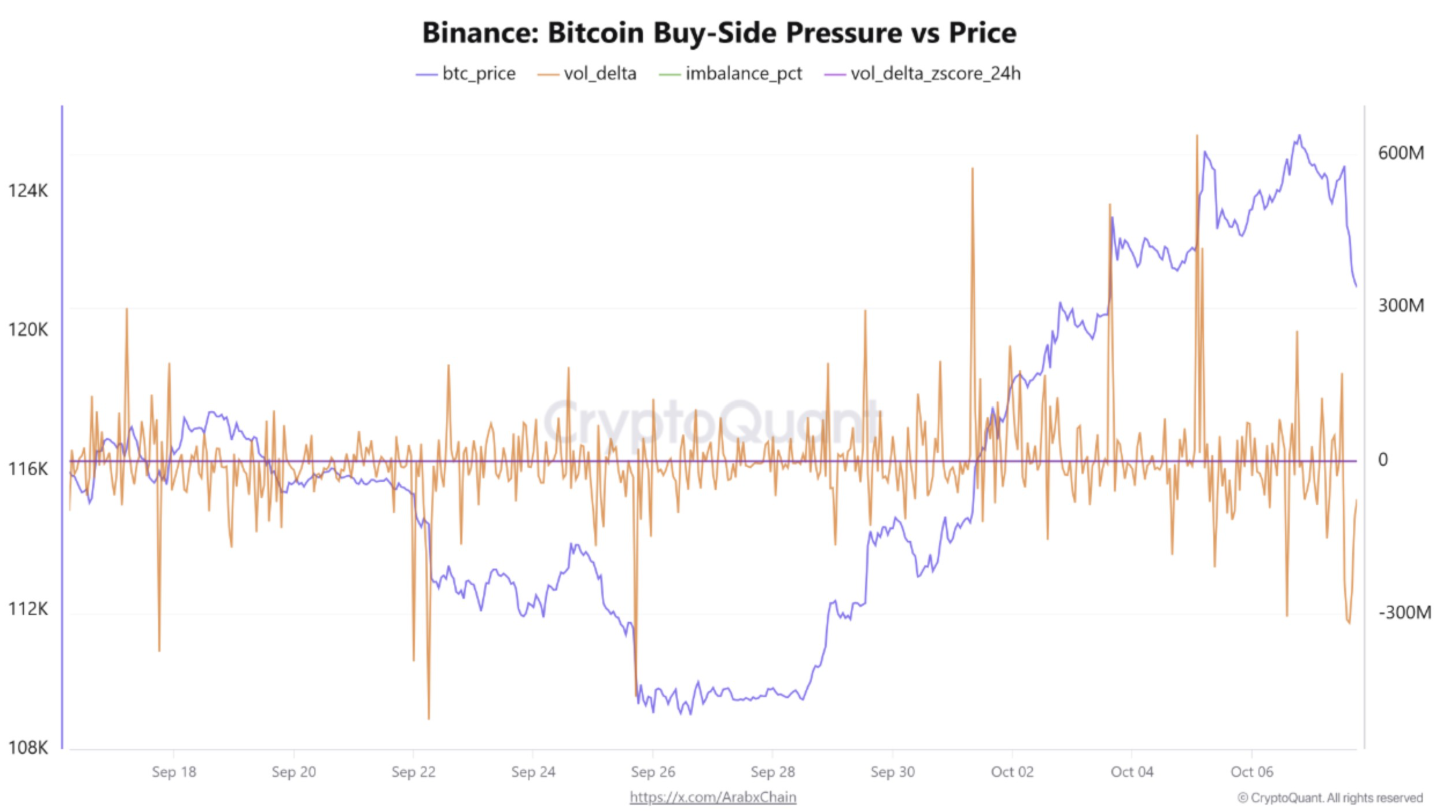Screen dimensions: 1438x811
Task: Hide the imbalance_pct series in legend
Action: pos(743,74)
